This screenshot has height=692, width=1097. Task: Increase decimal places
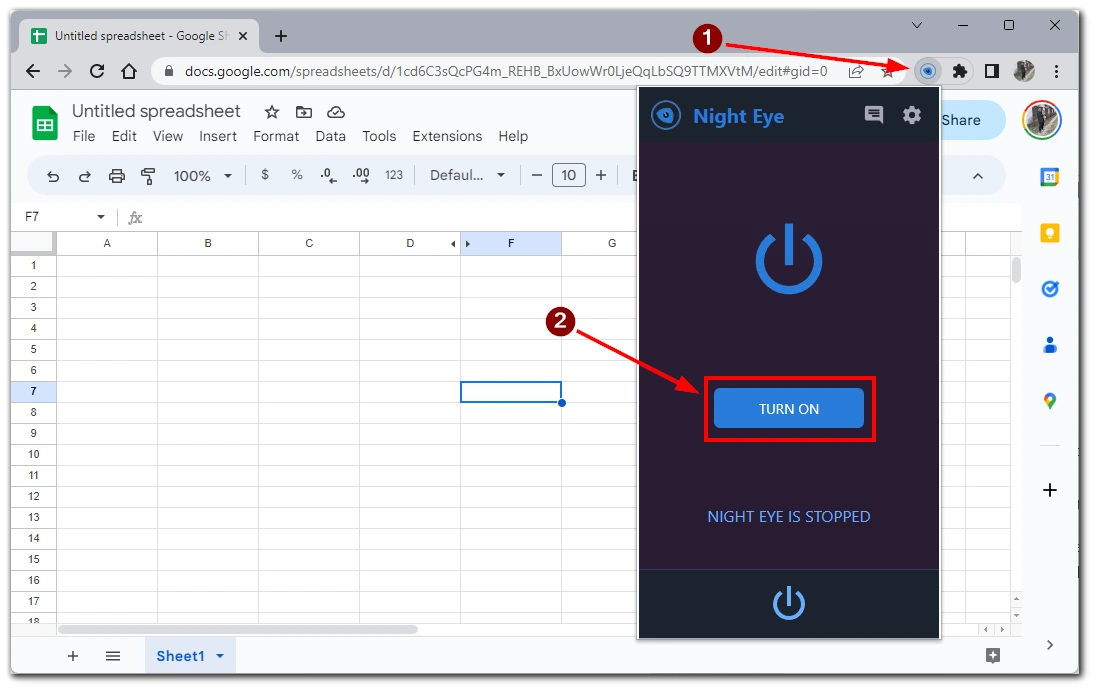(x=361, y=176)
